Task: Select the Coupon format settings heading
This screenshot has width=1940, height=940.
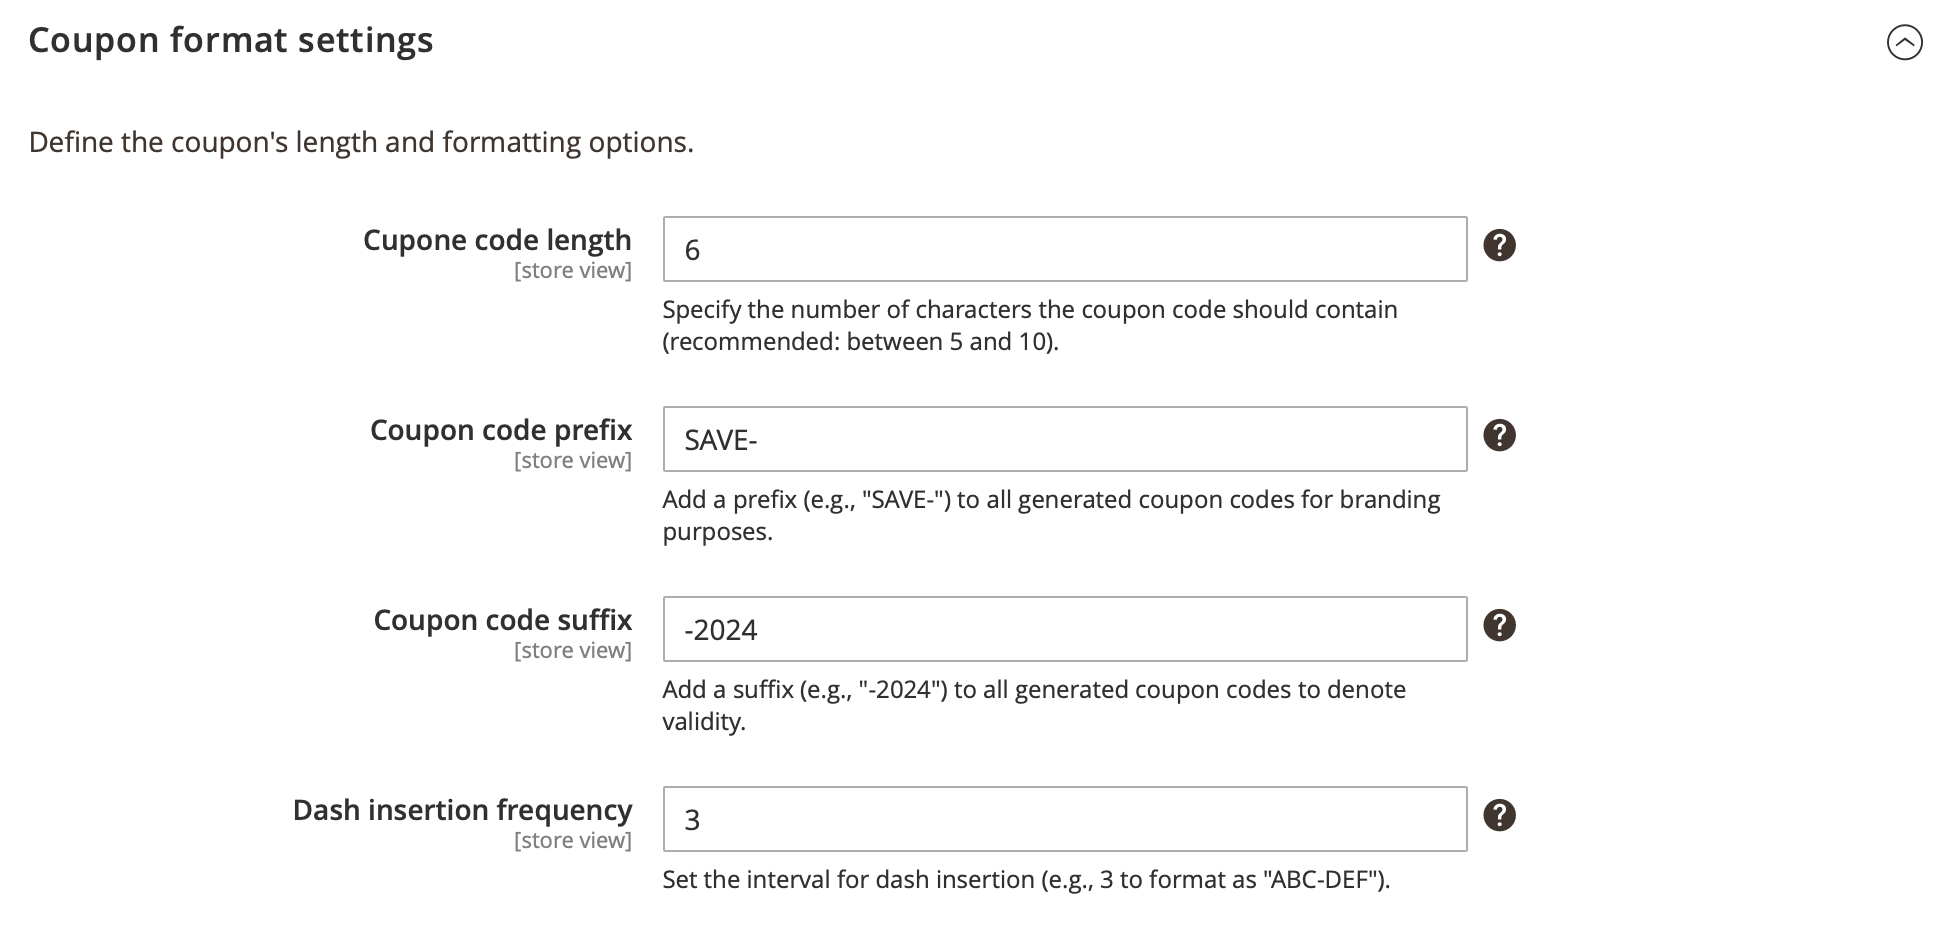Action: click(232, 40)
